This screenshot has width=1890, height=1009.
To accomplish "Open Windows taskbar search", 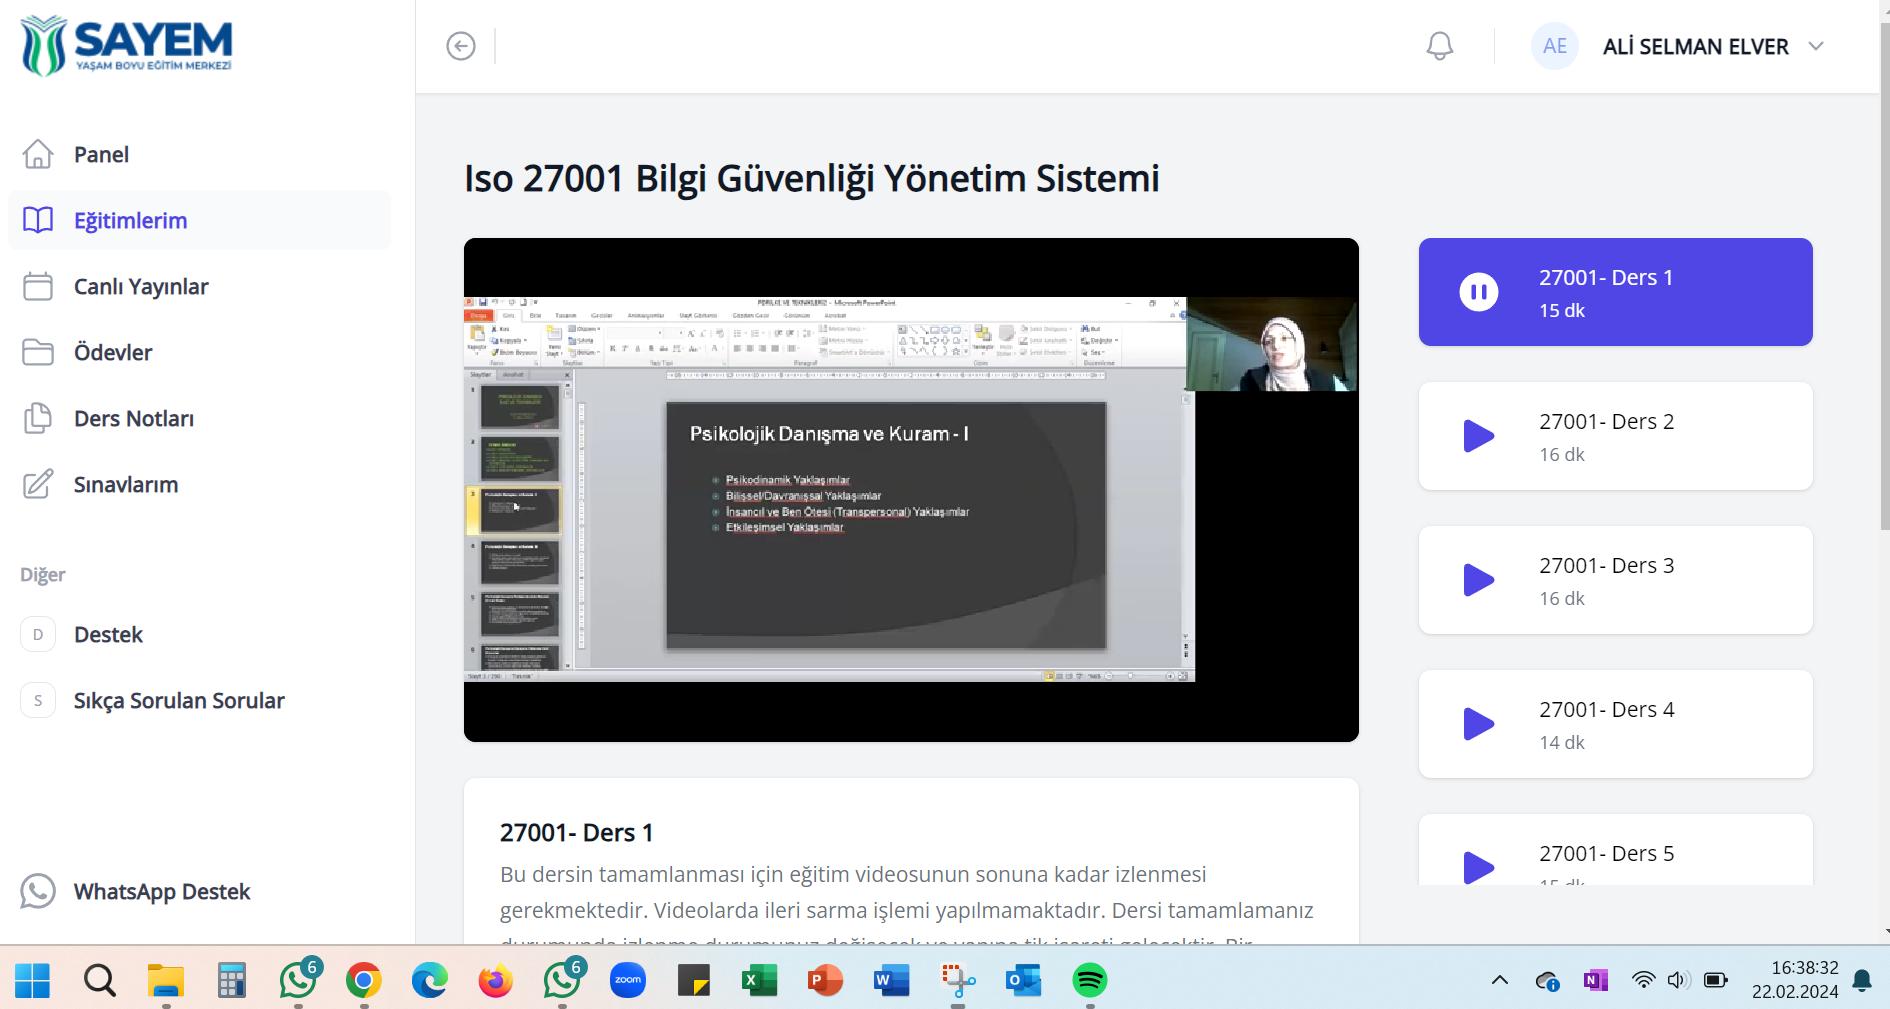I will pyautogui.click(x=99, y=980).
